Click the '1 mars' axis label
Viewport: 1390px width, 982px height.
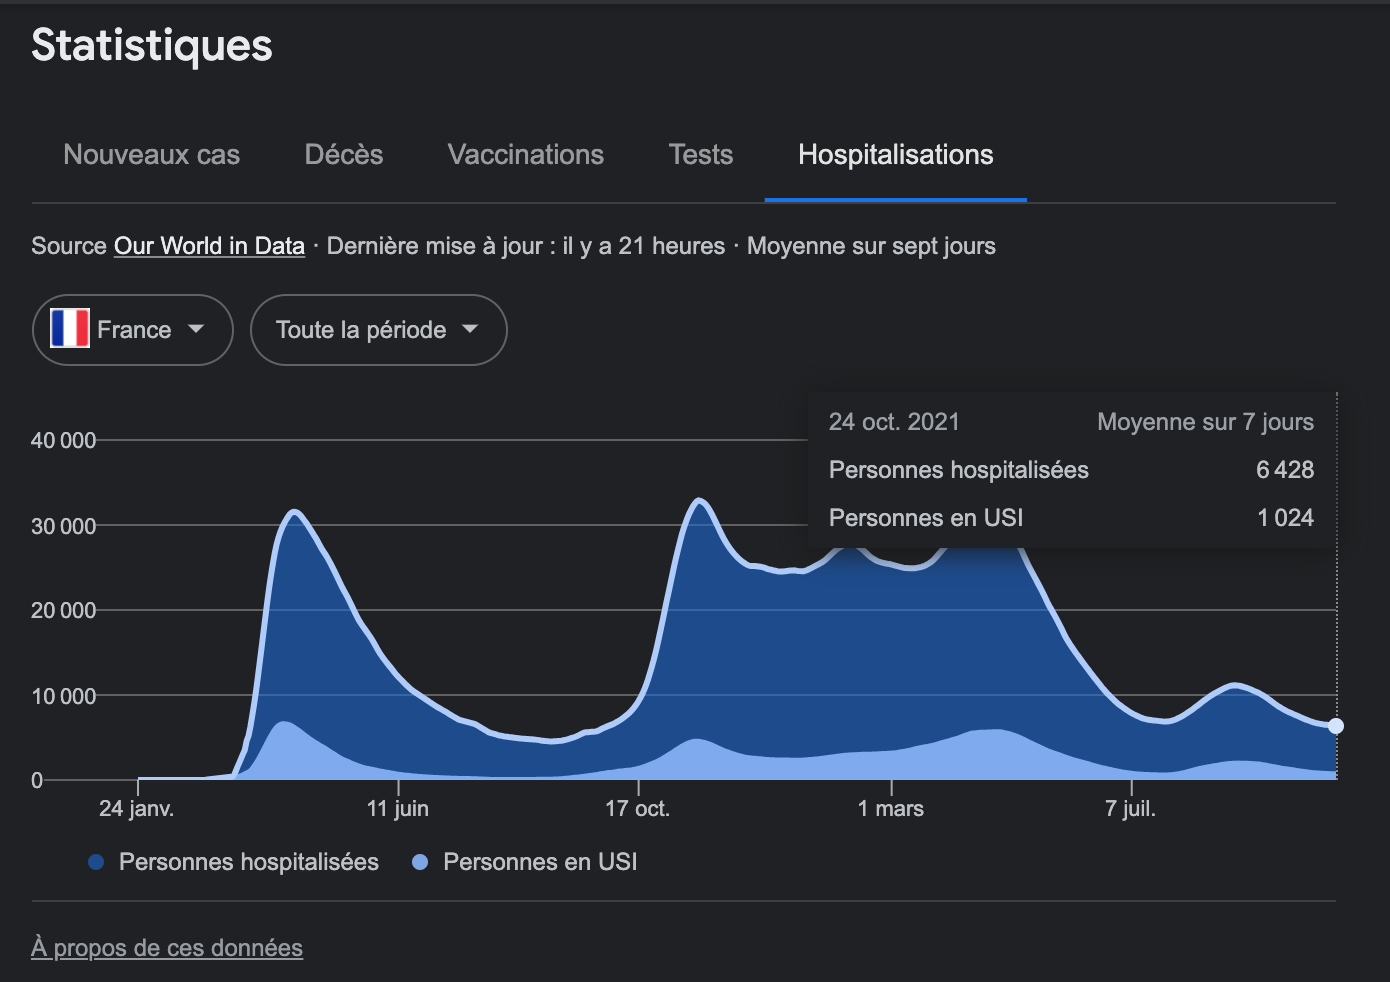[890, 809]
